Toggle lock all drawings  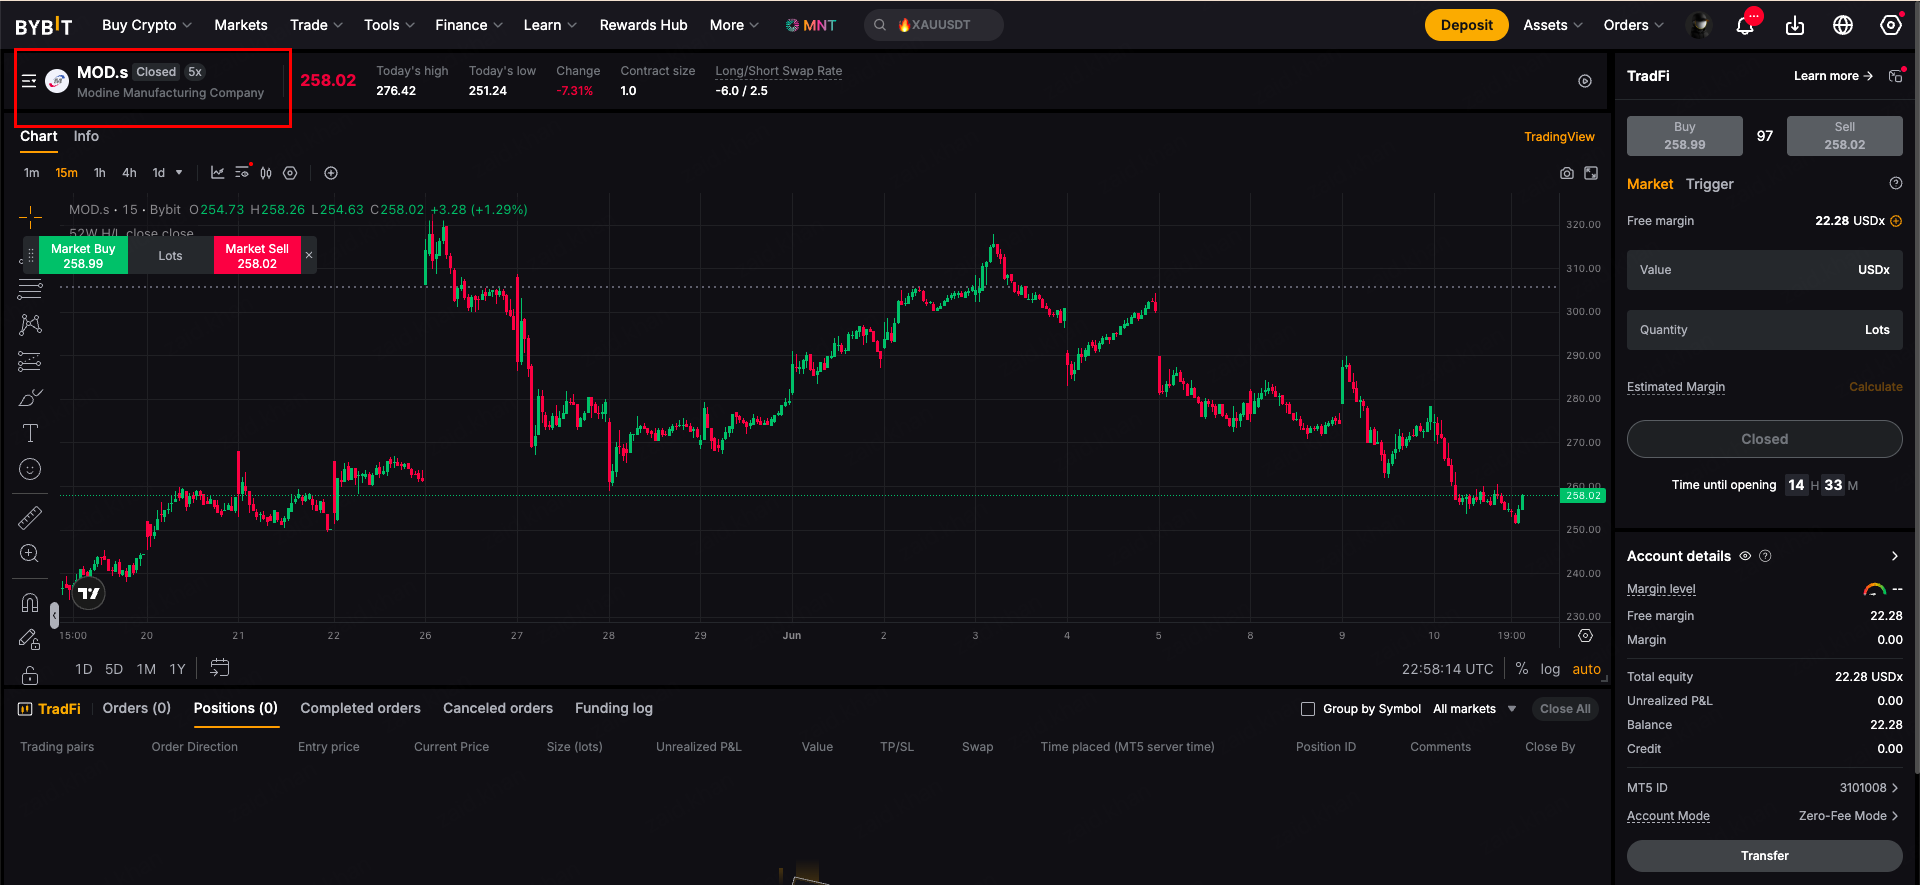click(x=30, y=675)
